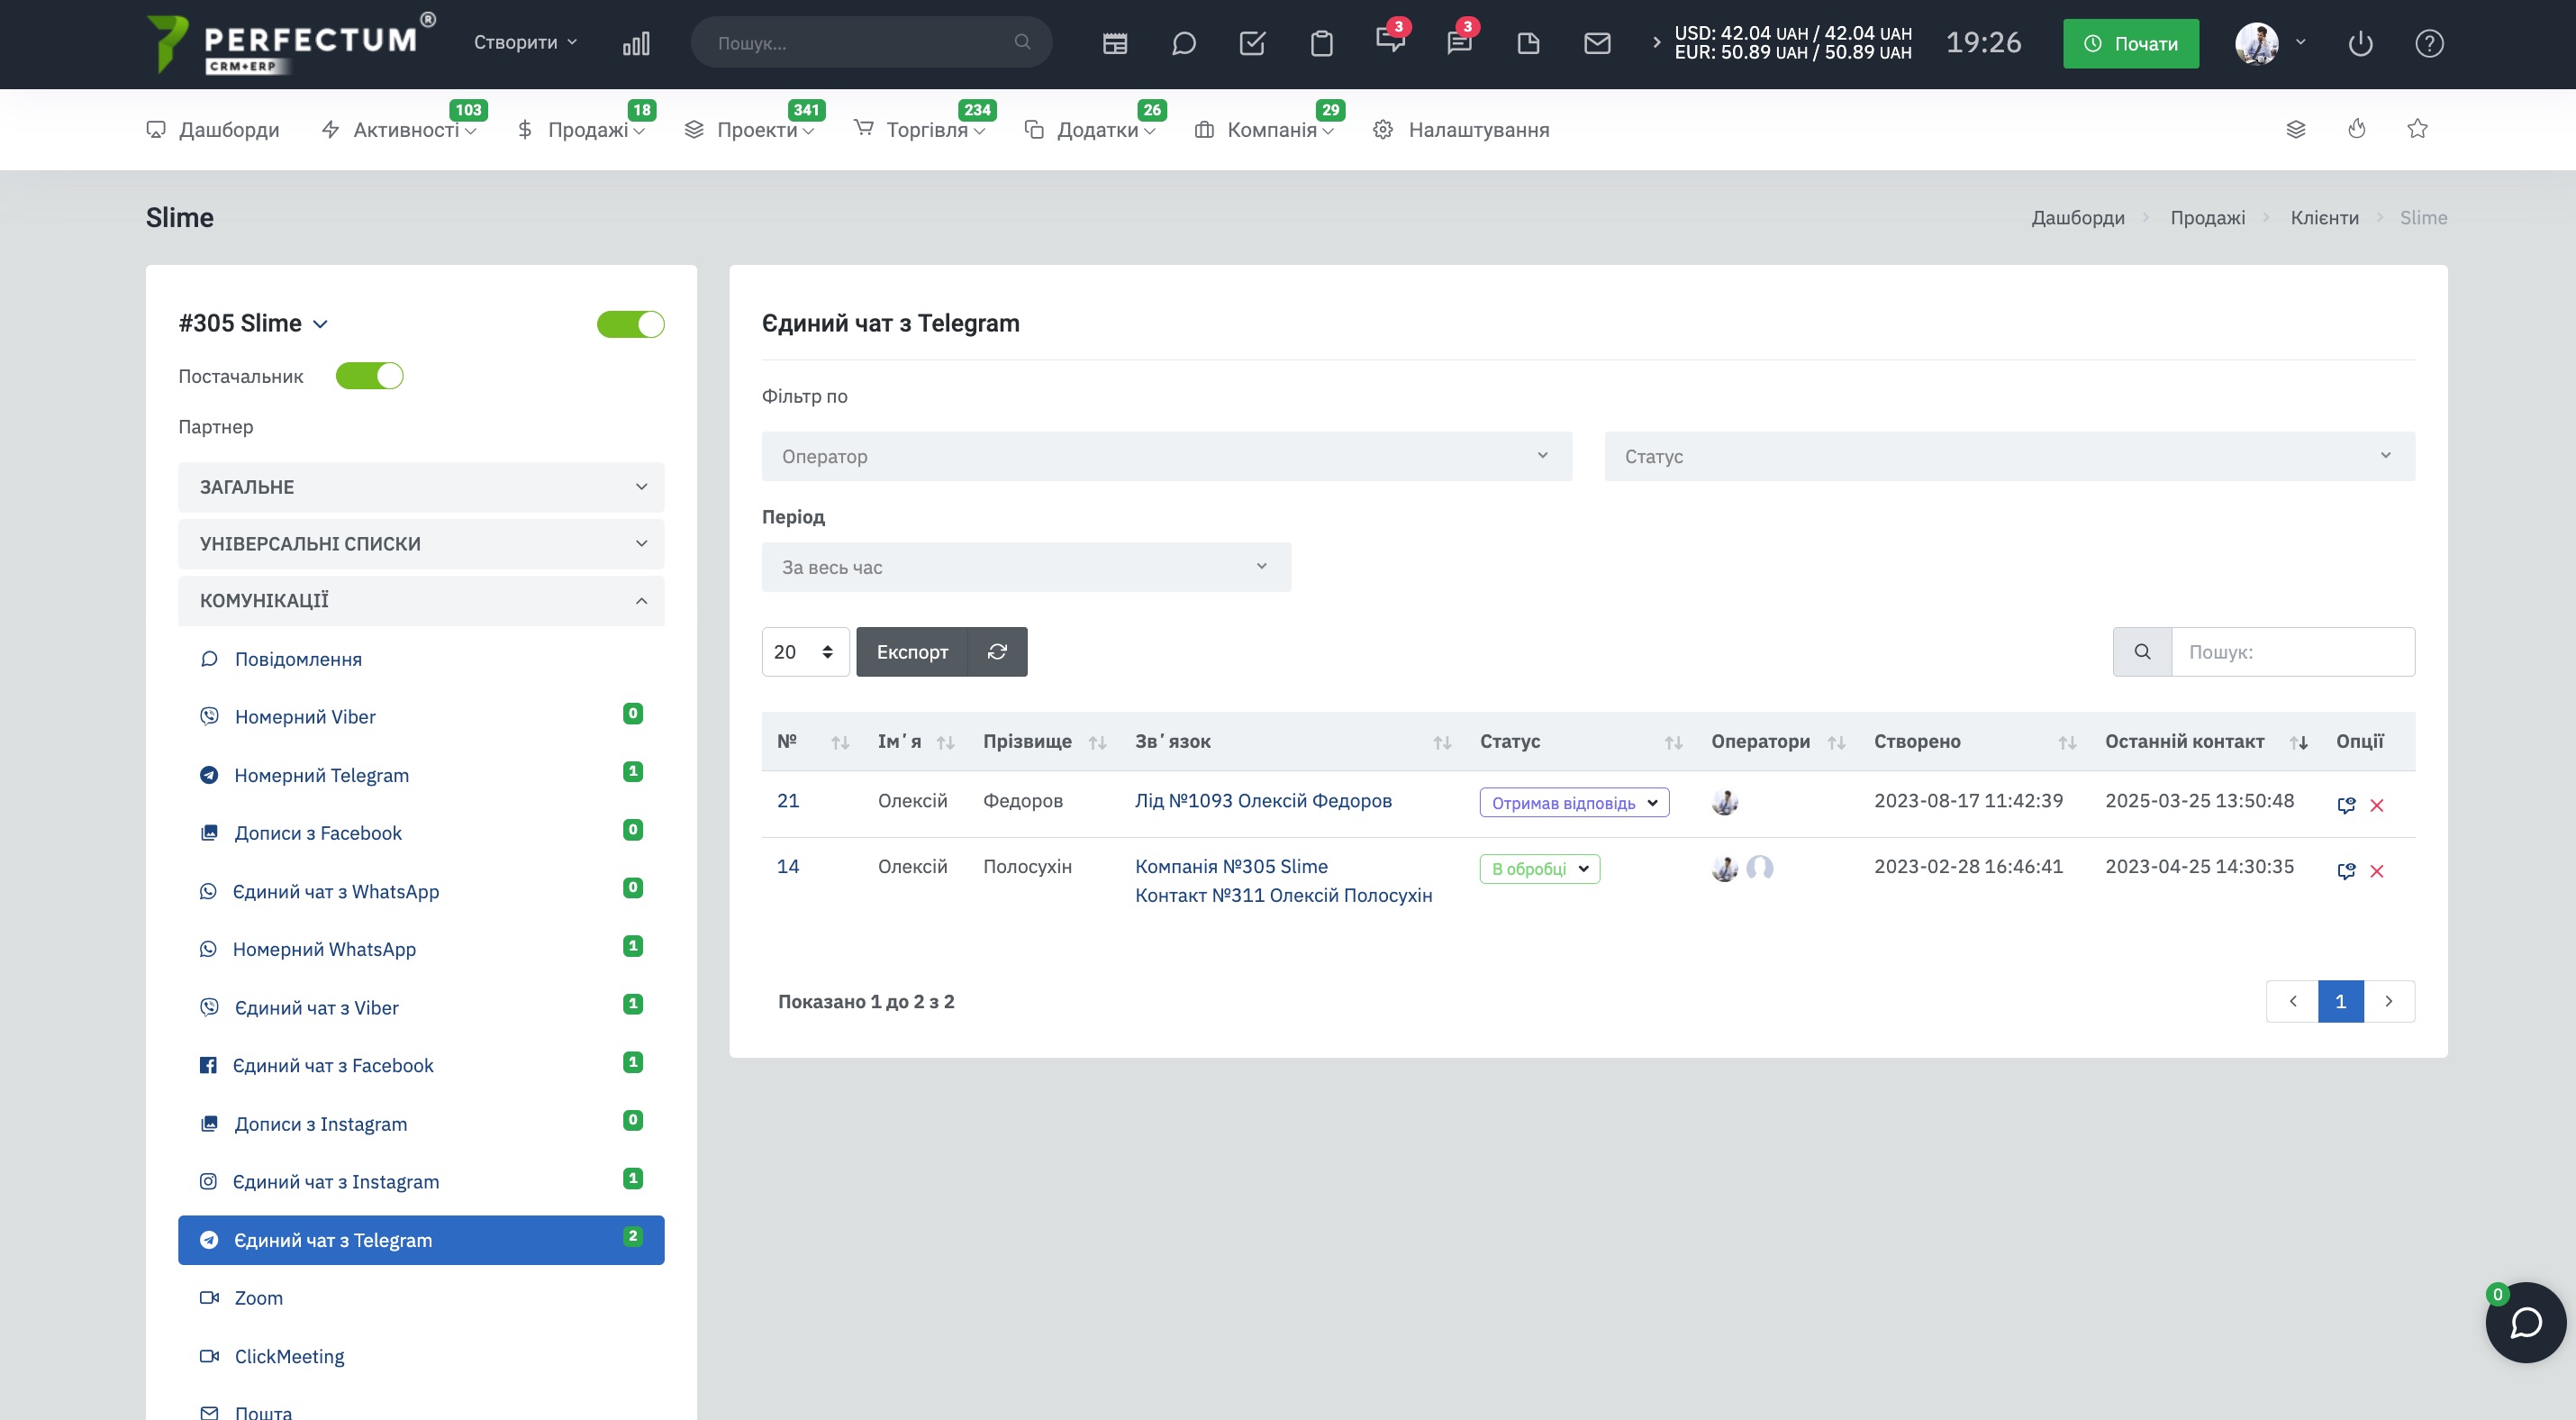This screenshot has width=2576, height=1420.
Task: Expand the ЗАГАЛЬНЕ section
Action: [421, 487]
